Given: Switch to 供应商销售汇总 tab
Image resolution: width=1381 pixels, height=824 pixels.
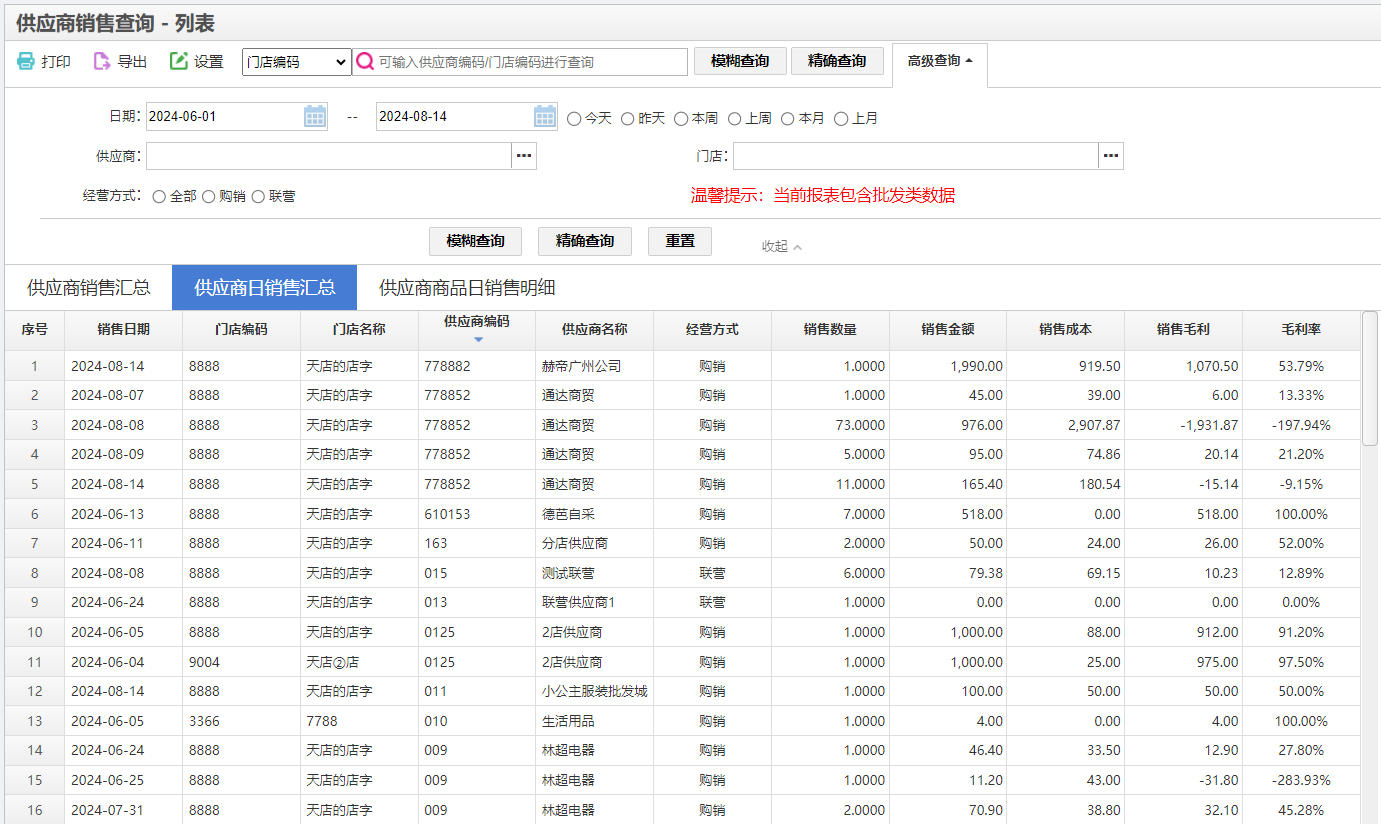Looking at the screenshot, I should point(88,288).
